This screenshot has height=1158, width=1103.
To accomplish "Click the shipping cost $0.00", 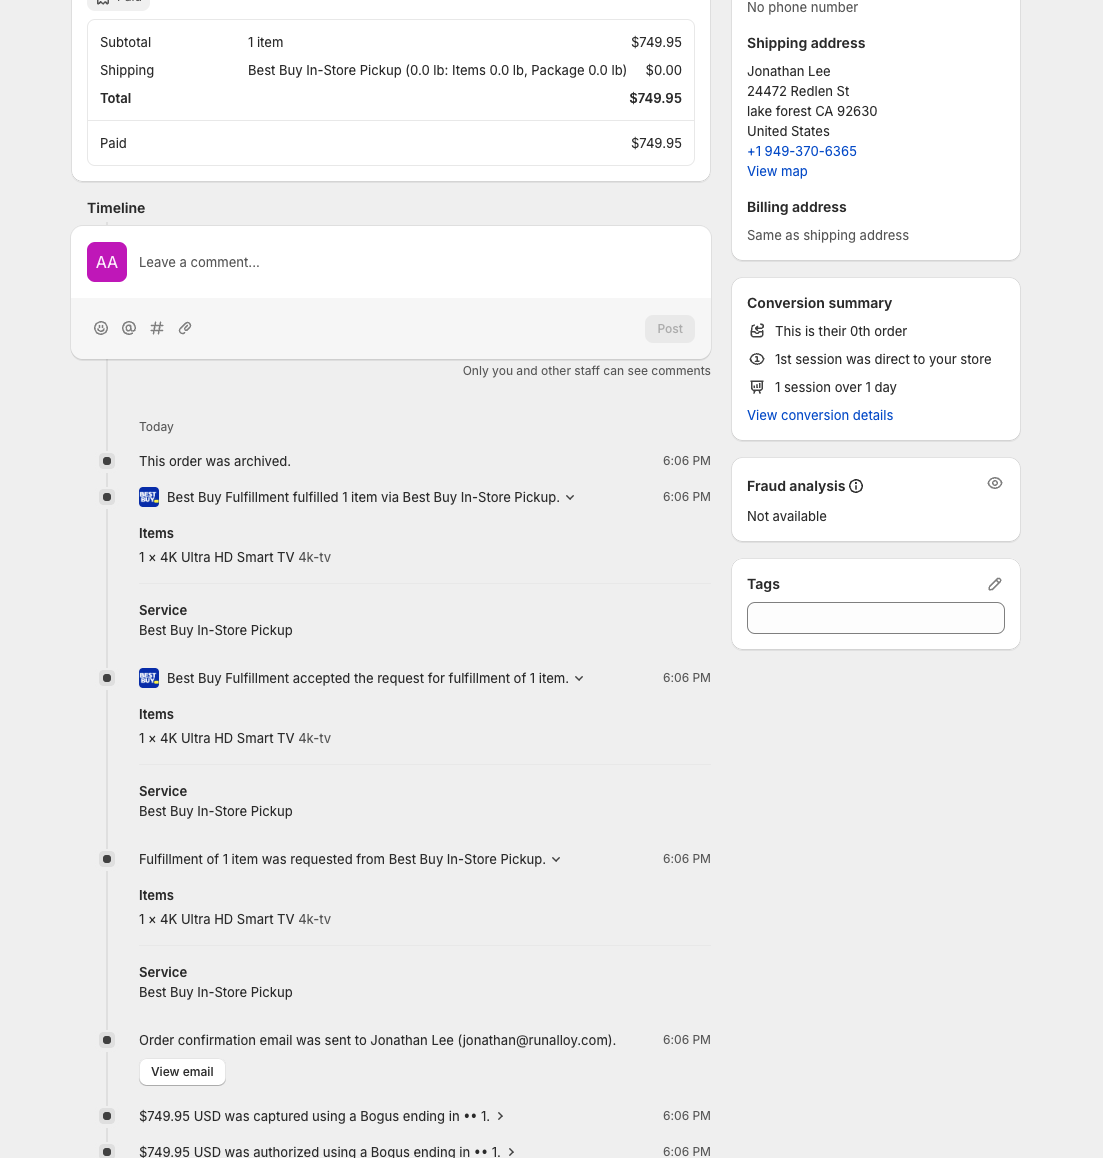I will [x=663, y=70].
